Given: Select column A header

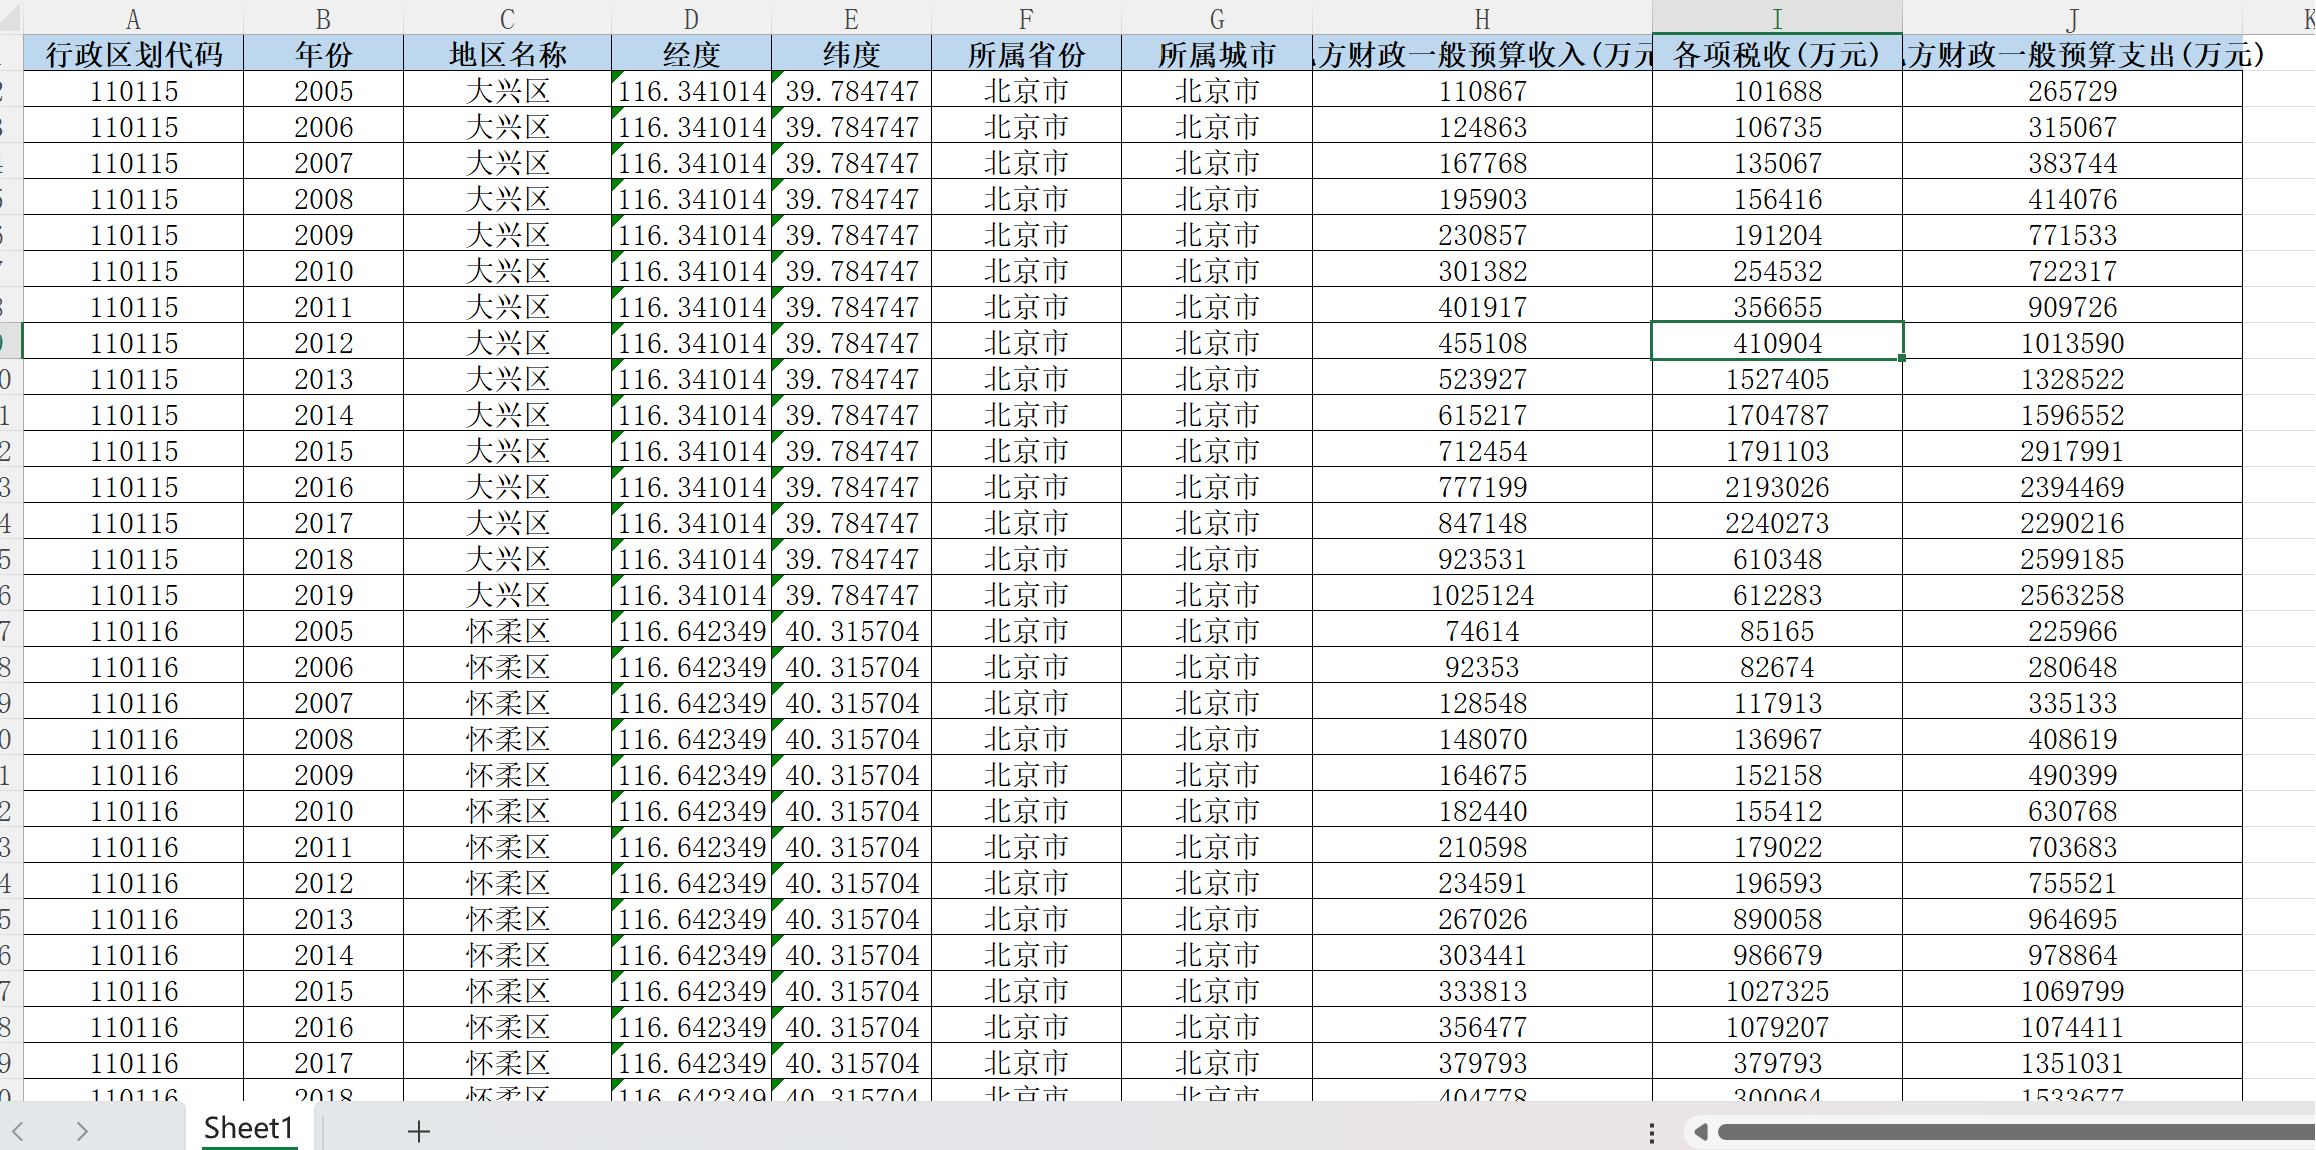Looking at the screenshot, I should tap(133, 18).
